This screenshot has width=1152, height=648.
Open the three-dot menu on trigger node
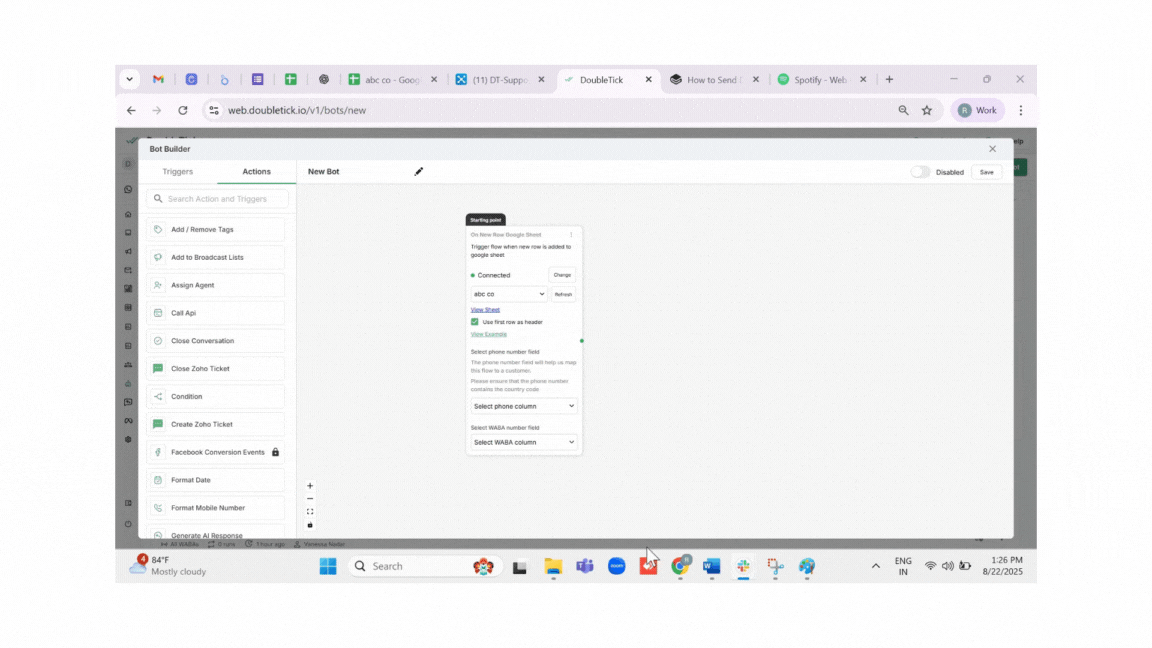[571, 235]
